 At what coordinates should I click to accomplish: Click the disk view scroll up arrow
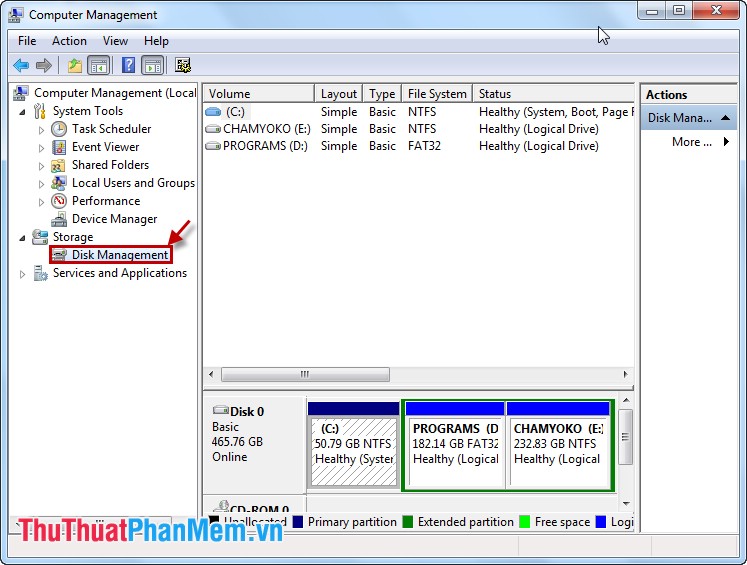point(626,400)
